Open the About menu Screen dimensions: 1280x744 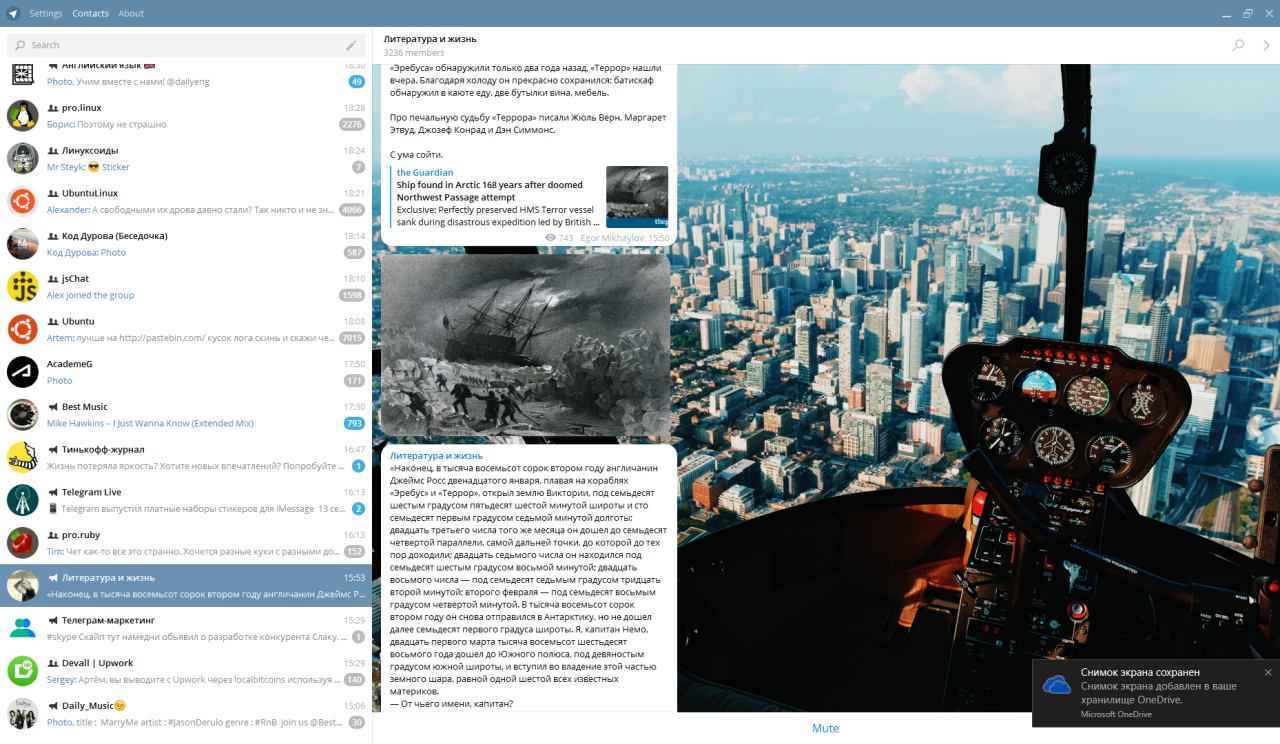[131, 13]
